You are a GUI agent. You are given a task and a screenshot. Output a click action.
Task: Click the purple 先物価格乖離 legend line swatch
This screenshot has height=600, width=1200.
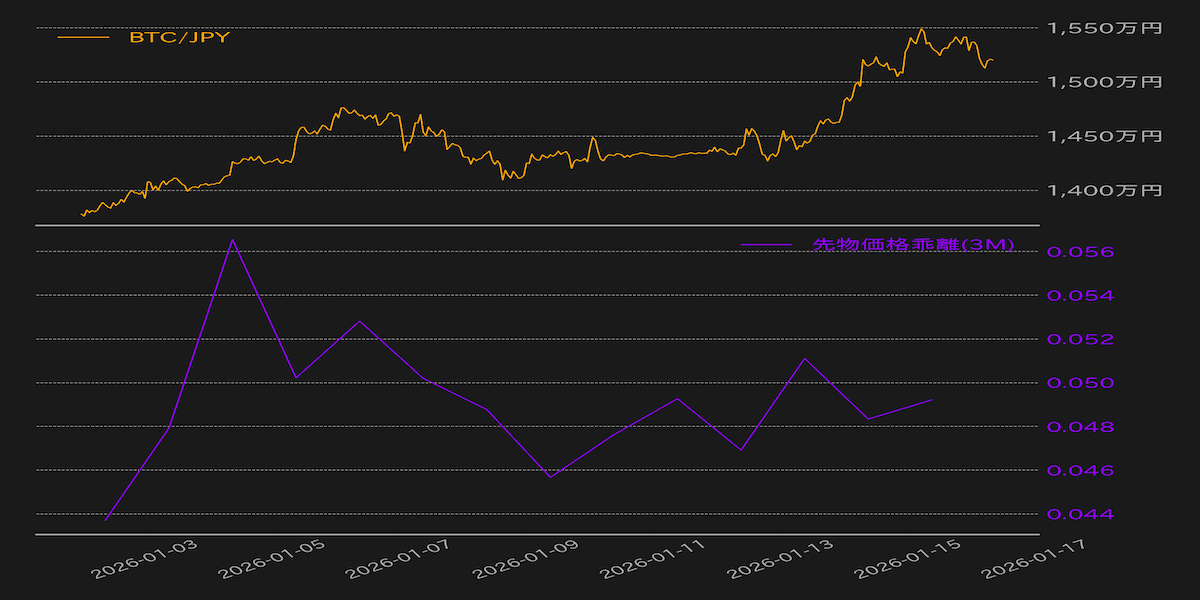click(x=765, y=245)
